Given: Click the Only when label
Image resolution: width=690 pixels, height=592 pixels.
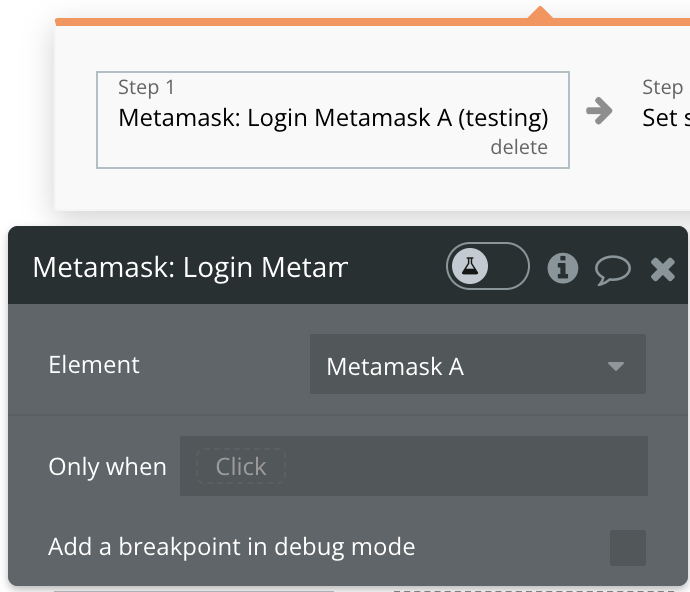Looking at the screenshot, I should (107, 467).
